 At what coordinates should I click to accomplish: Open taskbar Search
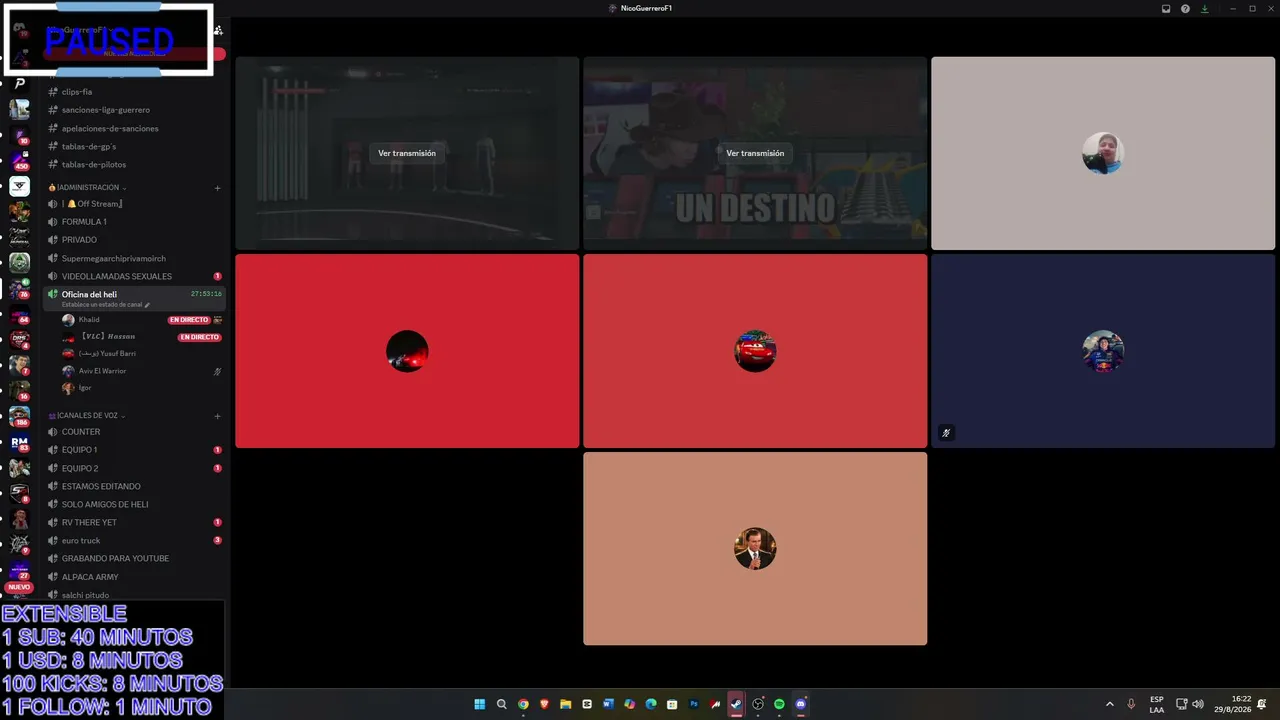pos(502,704)
